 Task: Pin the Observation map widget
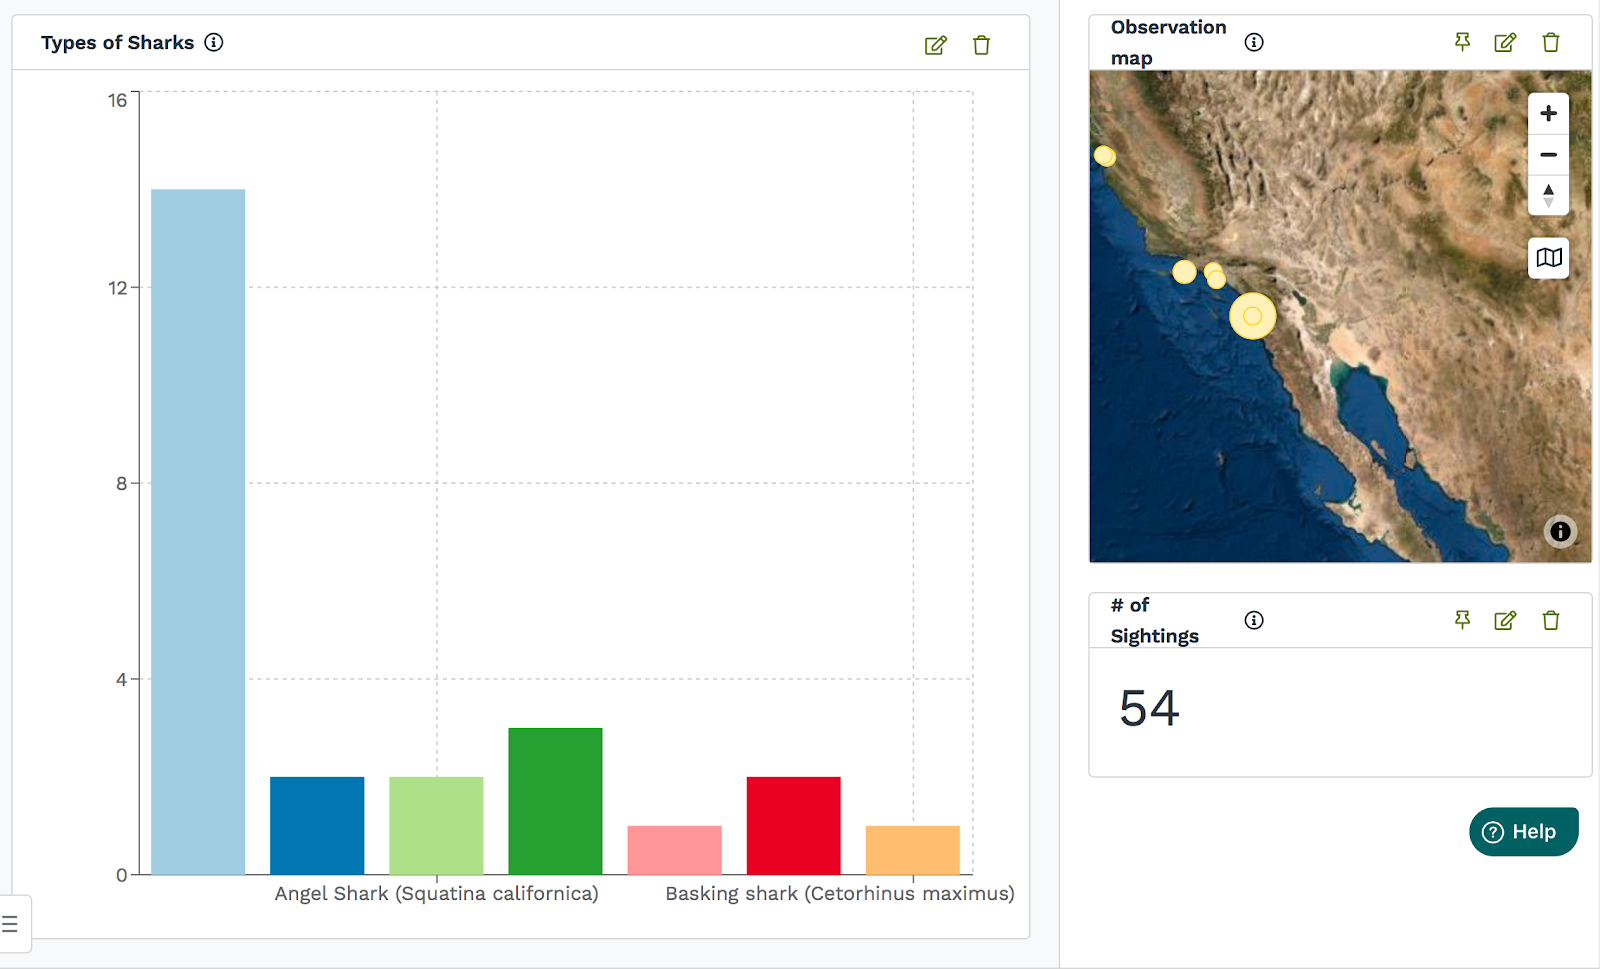[1462, 42]
